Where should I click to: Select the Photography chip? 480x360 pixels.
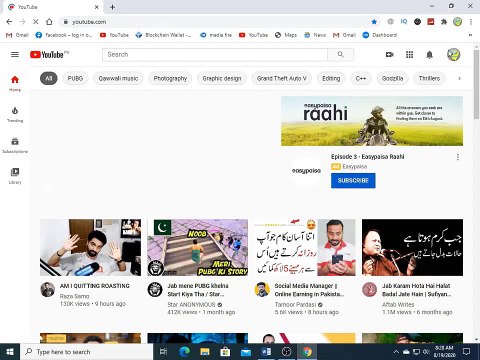(x=170, y=78)
